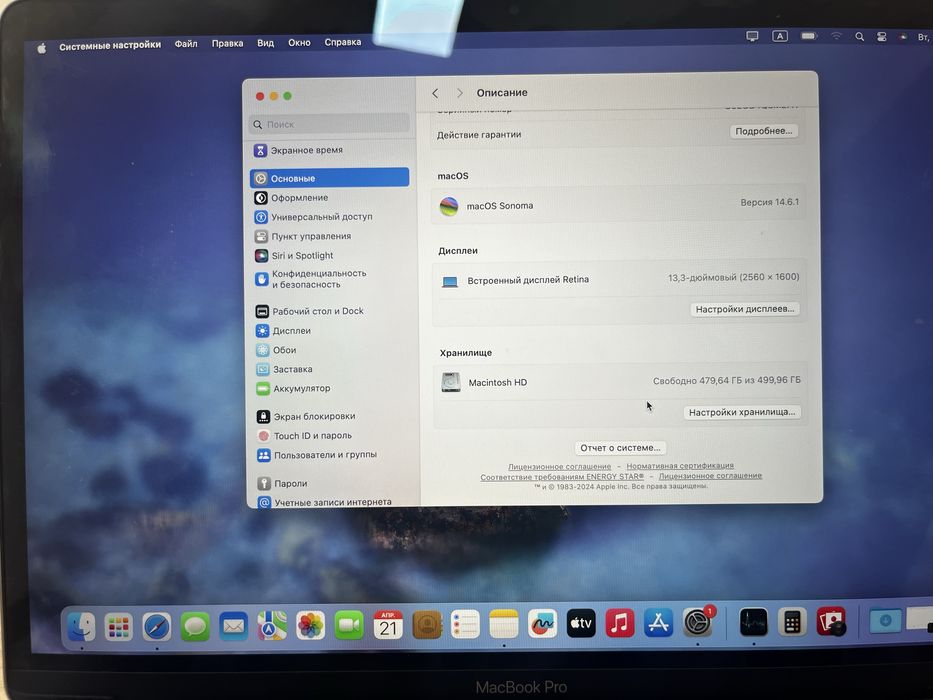Open Лицензионное соглашение link on first row
Viewport: 933px width, 700px height.
click(x=559, y=467)
